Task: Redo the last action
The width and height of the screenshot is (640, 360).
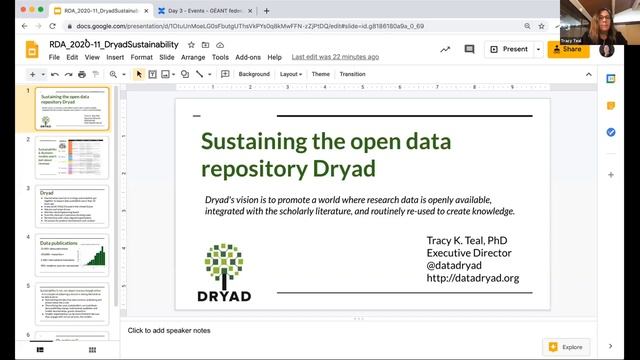Action: click(68, 74)
